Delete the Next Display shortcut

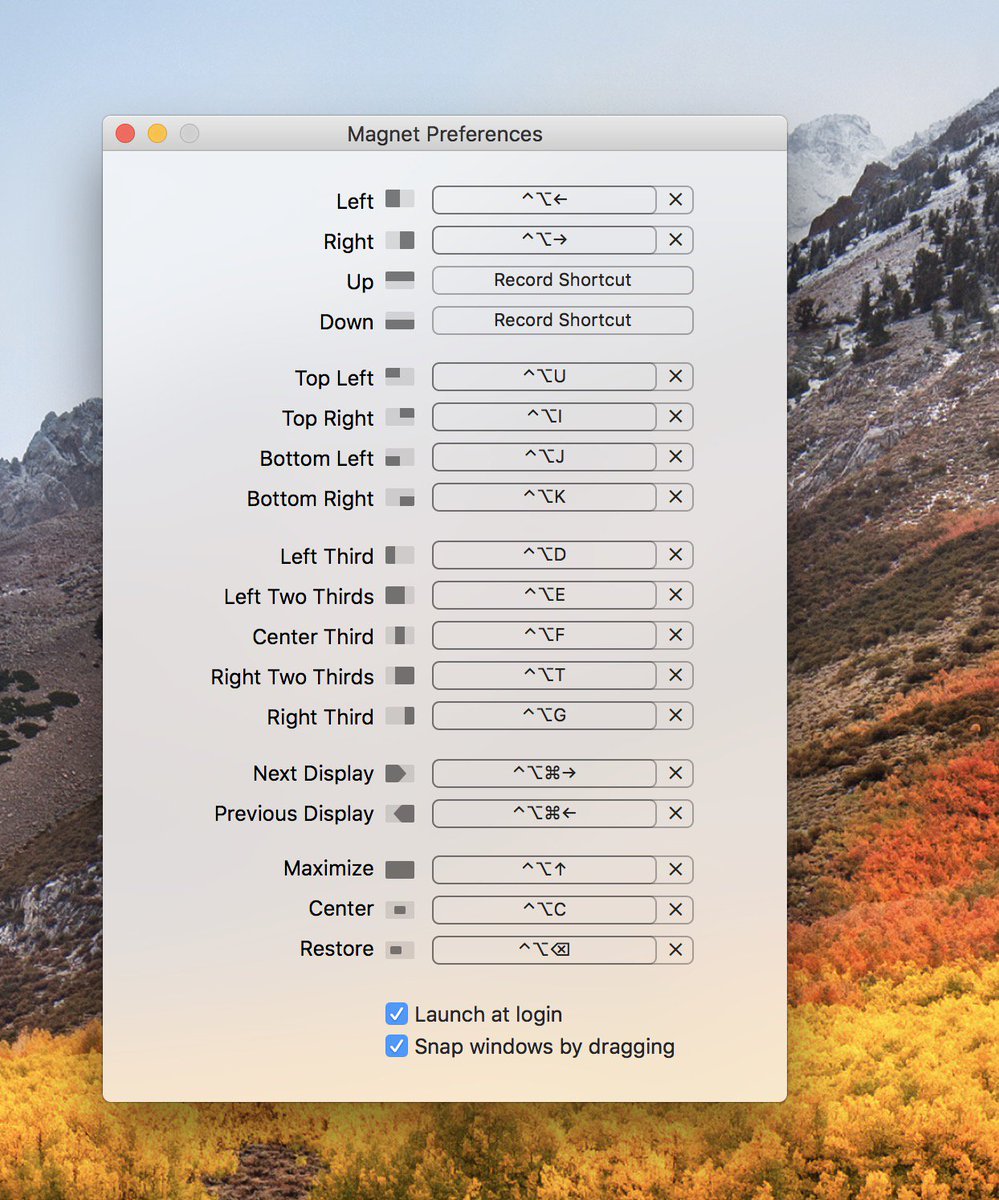(675, 773)
